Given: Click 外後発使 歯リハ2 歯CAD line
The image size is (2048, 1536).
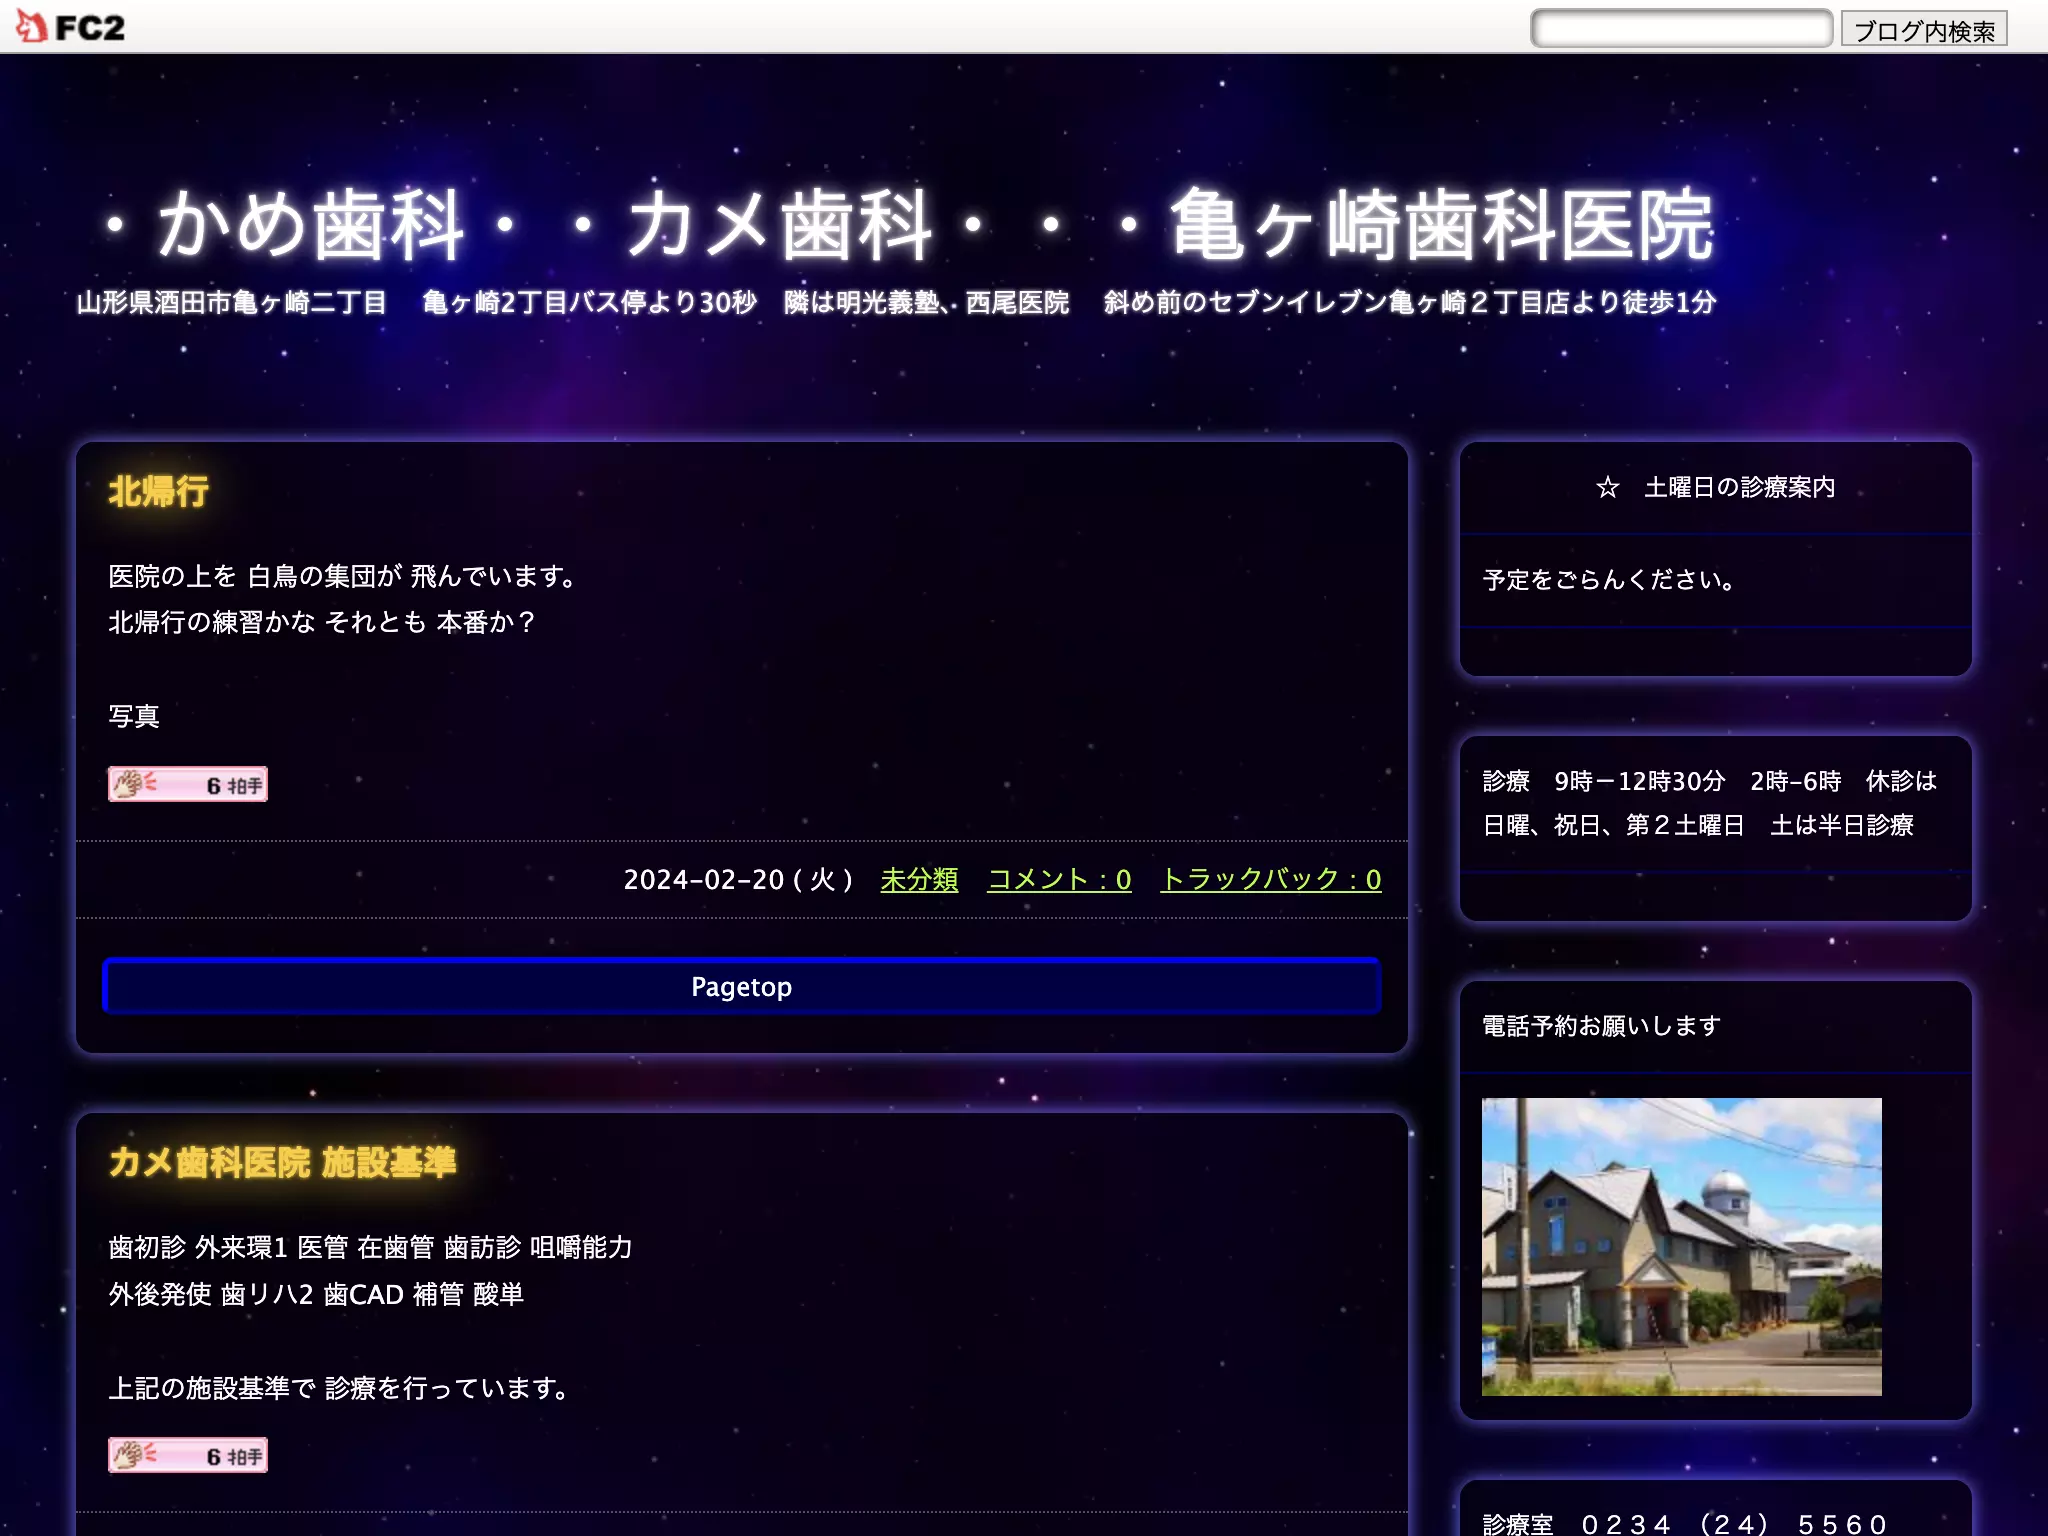Looking at the screenshot, I should coord(316,1294).
